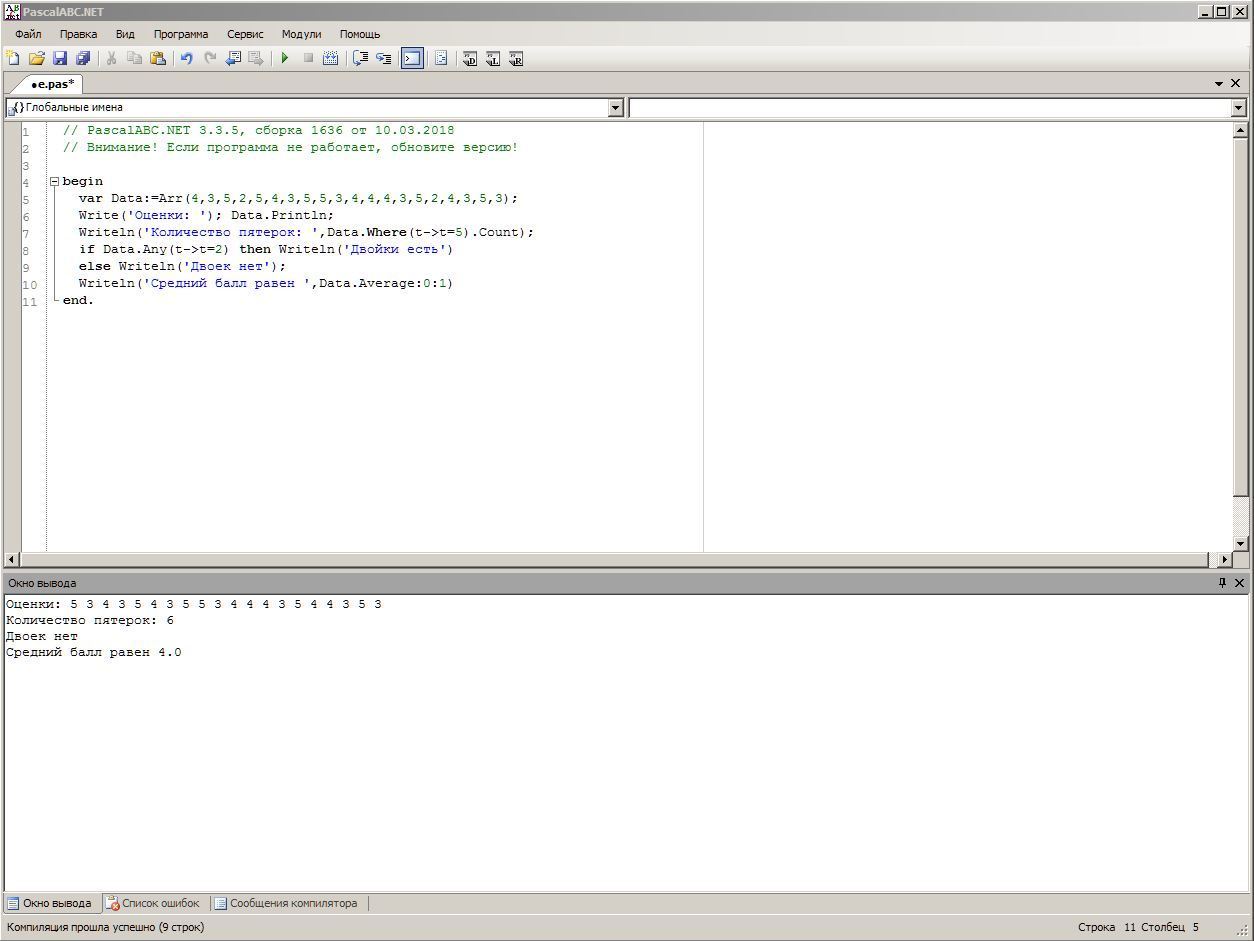Close the output window panel
The height and width of the screenshot is (941, 1254).
1239,583
